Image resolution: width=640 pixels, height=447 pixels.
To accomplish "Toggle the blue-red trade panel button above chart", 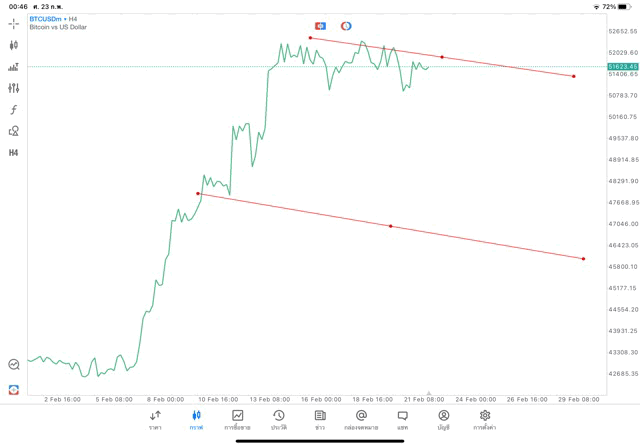I will (x=320, y=25).
